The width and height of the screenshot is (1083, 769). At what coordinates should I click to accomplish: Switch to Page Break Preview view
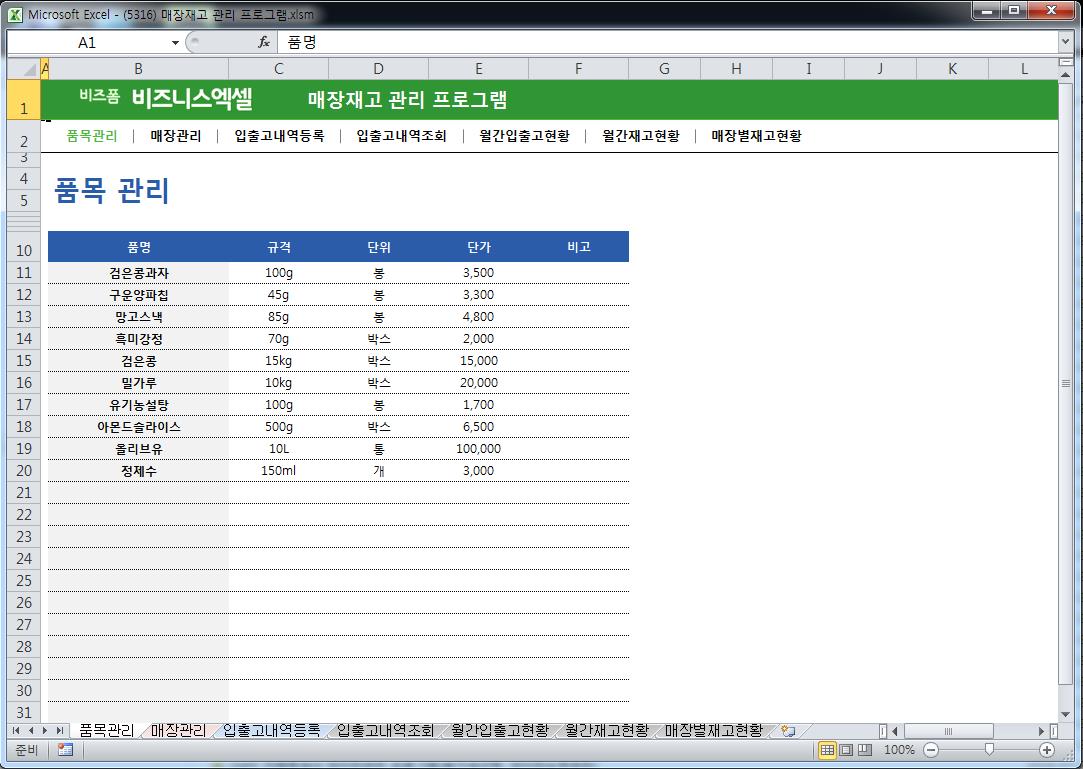click(865, 749)
